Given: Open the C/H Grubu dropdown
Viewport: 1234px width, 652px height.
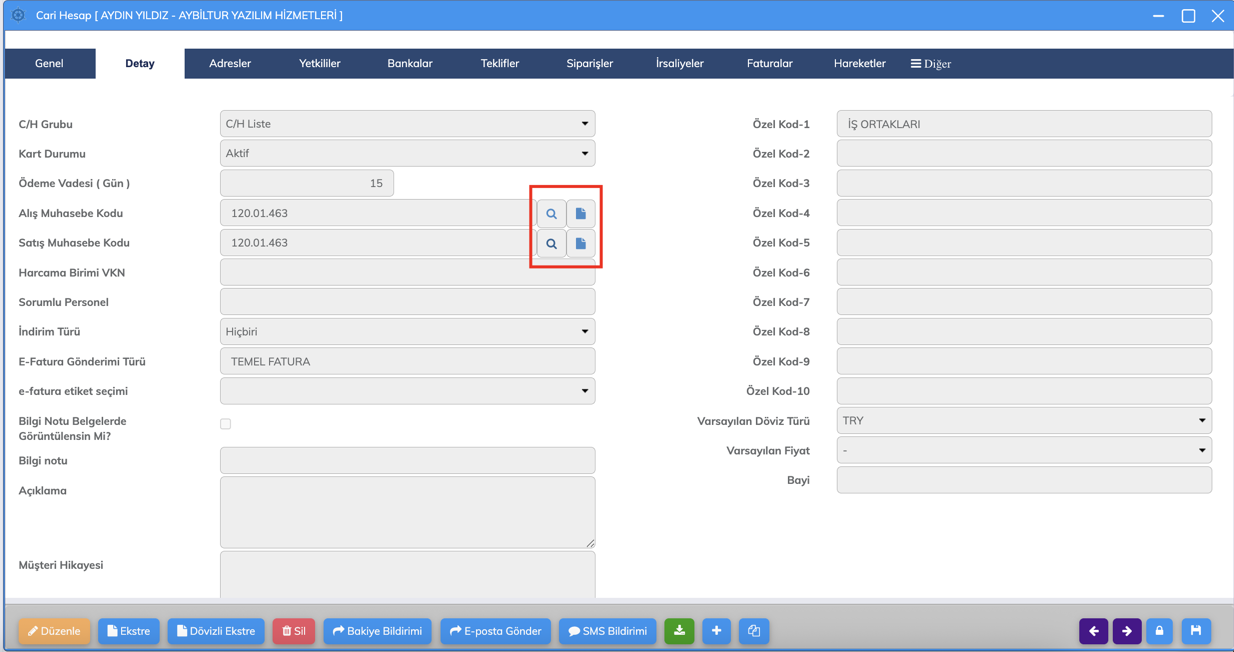Looking at the screenshot, I should [407, 124].
